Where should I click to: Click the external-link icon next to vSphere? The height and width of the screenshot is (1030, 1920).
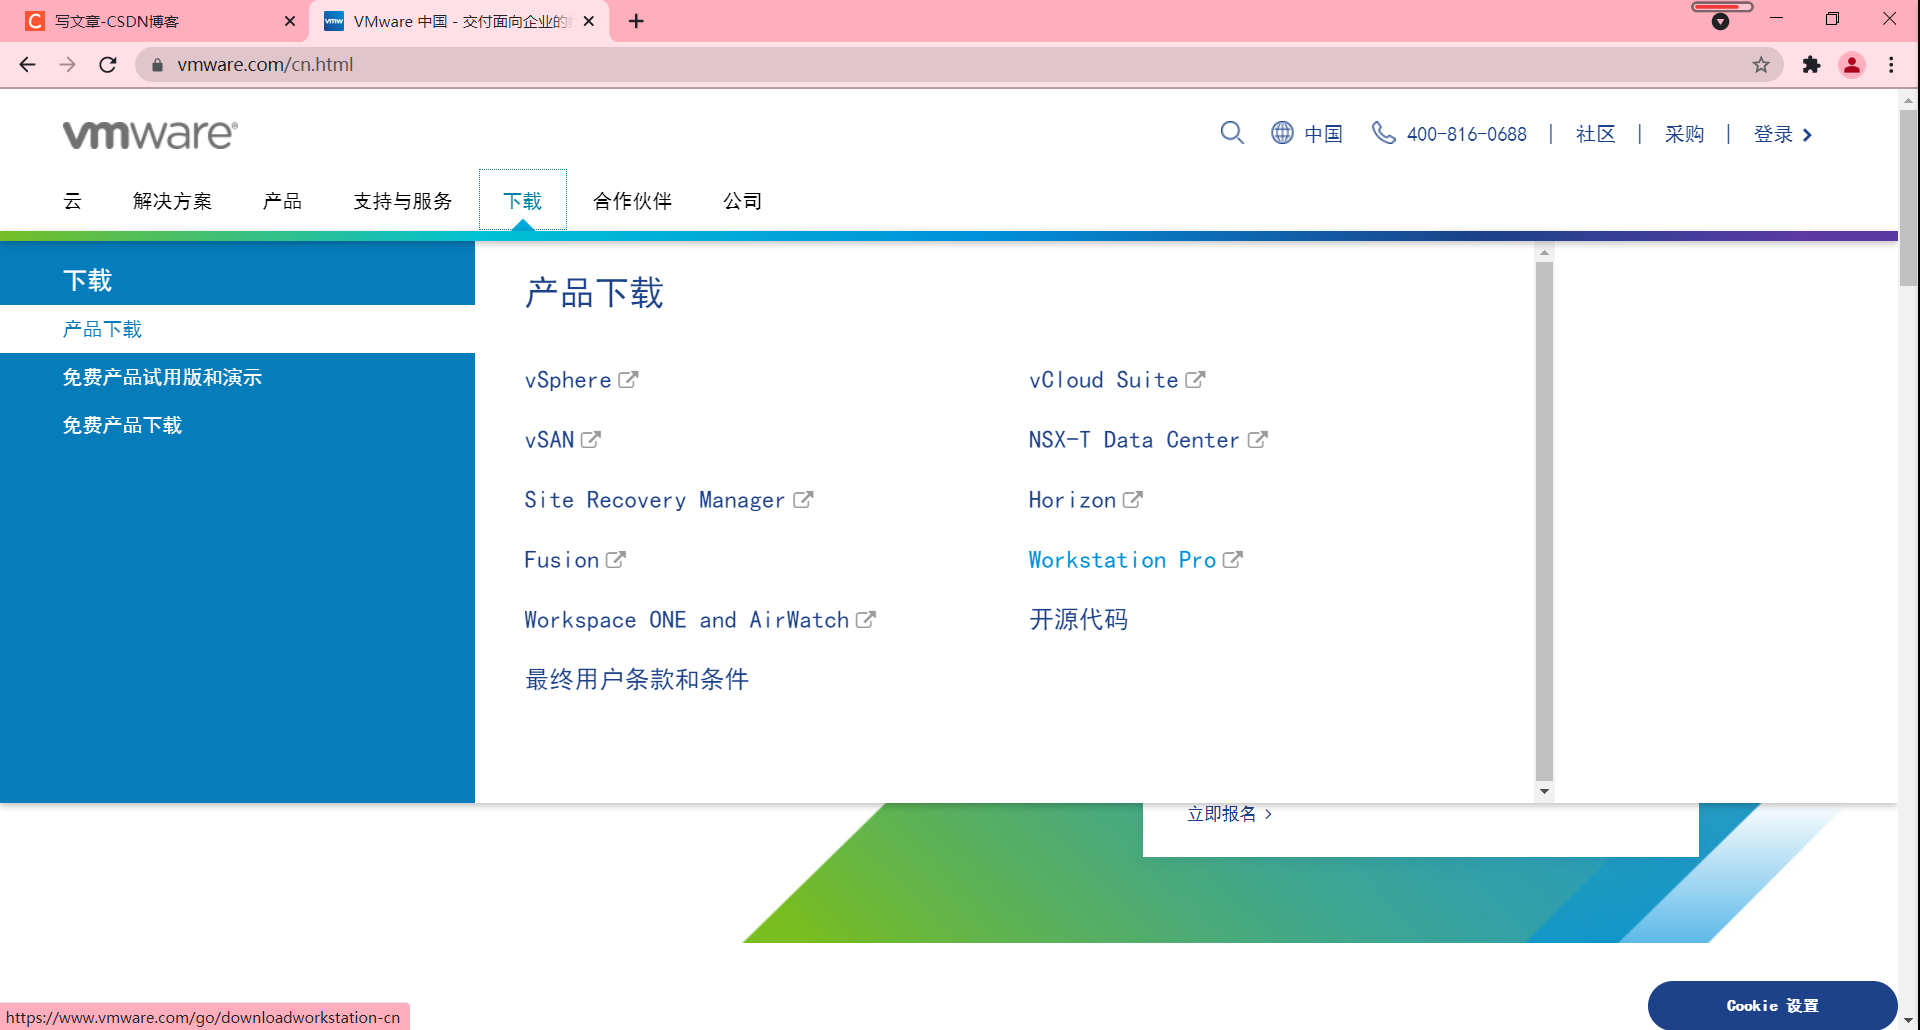tap(628, 380)
